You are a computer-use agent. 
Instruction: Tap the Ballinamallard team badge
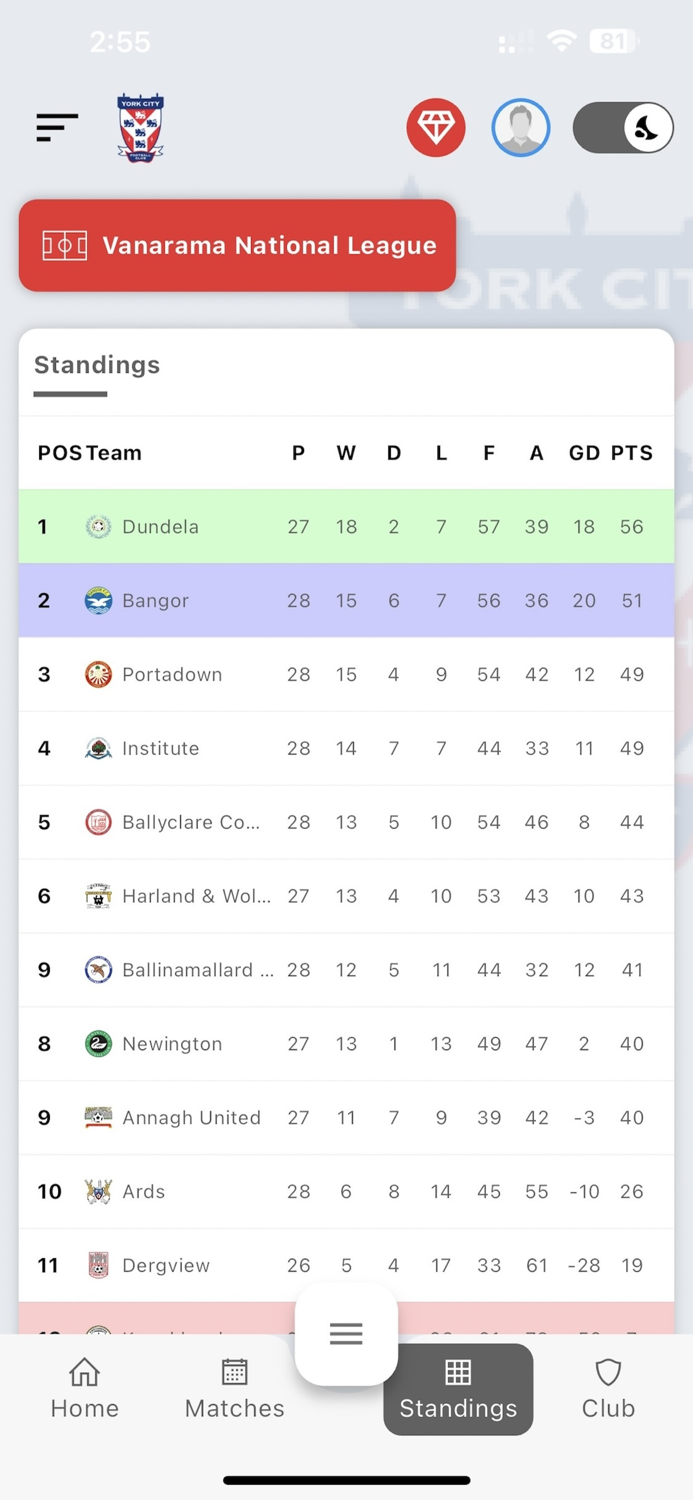click(97, 969)
